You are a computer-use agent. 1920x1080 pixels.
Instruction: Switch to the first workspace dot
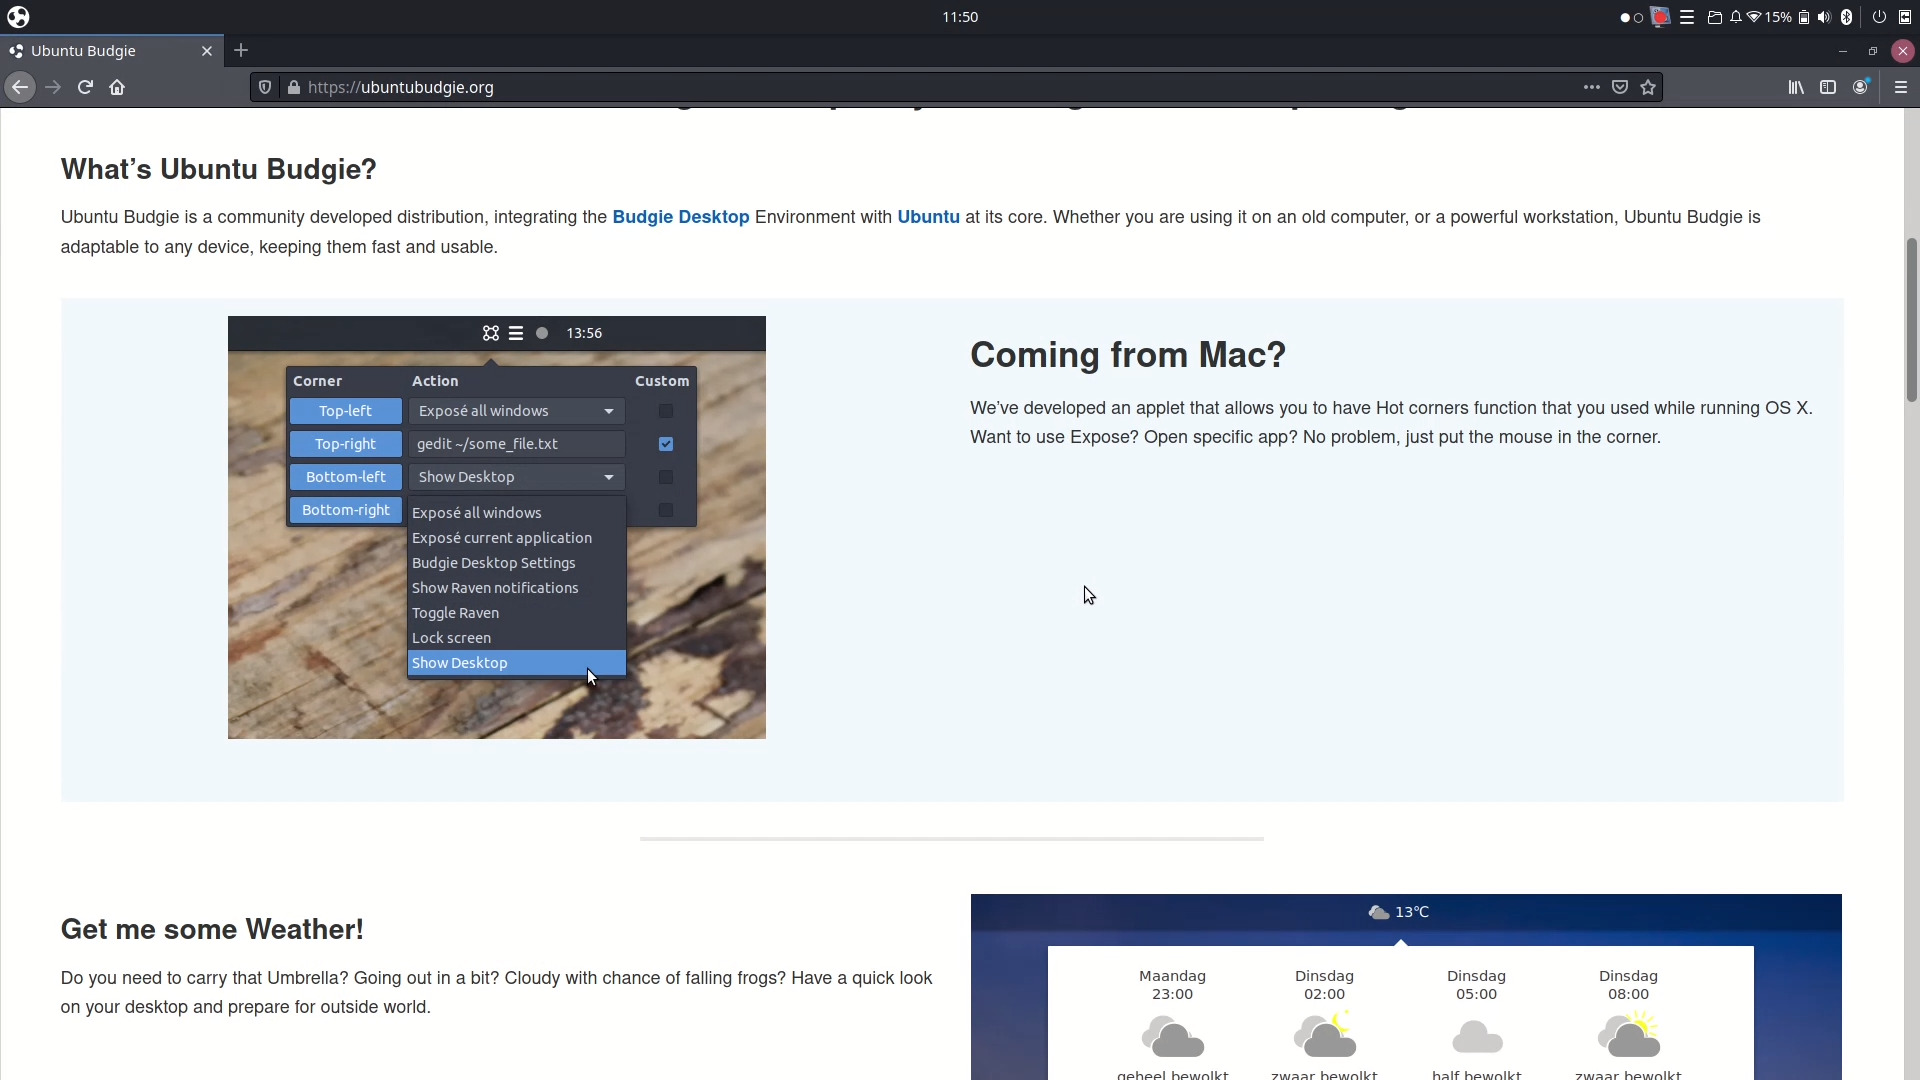coord(1625,18)
